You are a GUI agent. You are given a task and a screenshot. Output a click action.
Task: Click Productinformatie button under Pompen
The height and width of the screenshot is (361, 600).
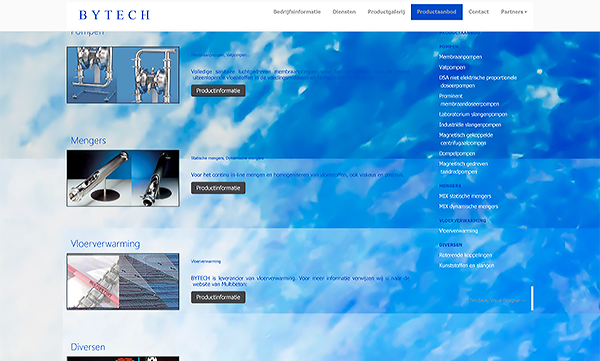point(218,91)
